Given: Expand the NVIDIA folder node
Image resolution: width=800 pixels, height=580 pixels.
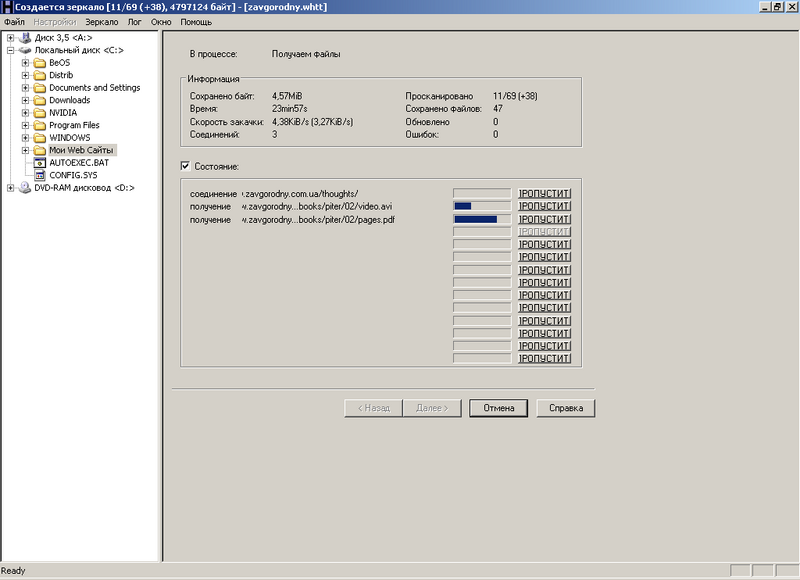Looking at the screenshot, I should [25, 113].
